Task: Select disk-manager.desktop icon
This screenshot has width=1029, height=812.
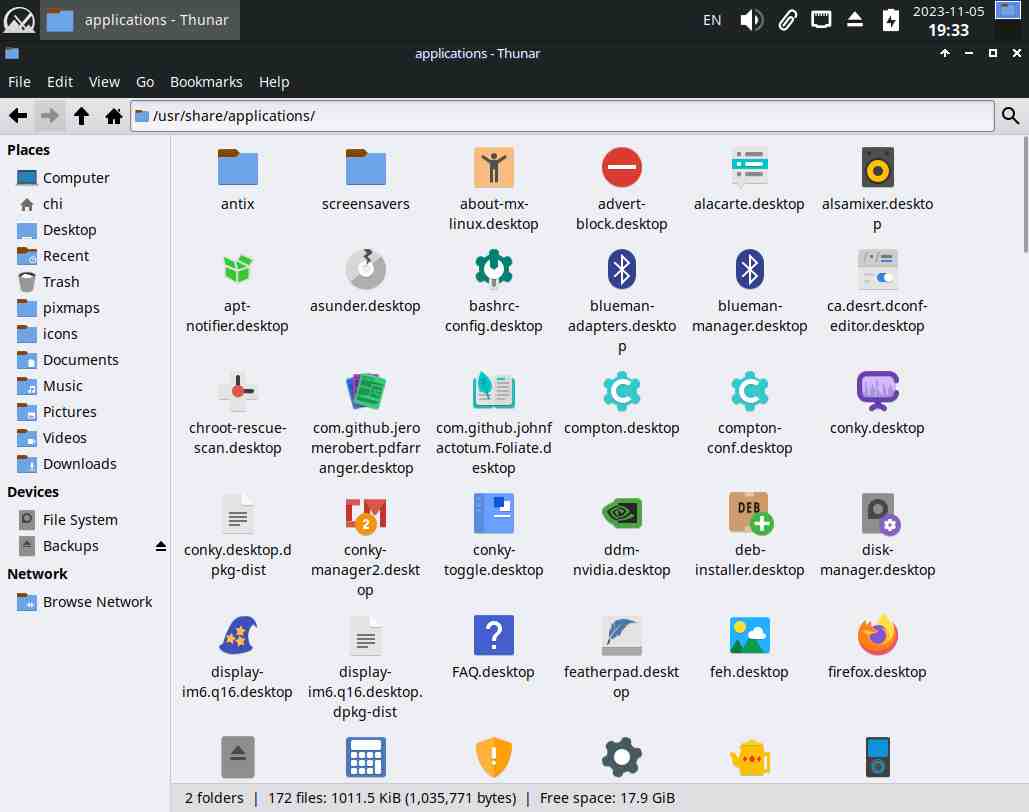Action: [879, 513]
